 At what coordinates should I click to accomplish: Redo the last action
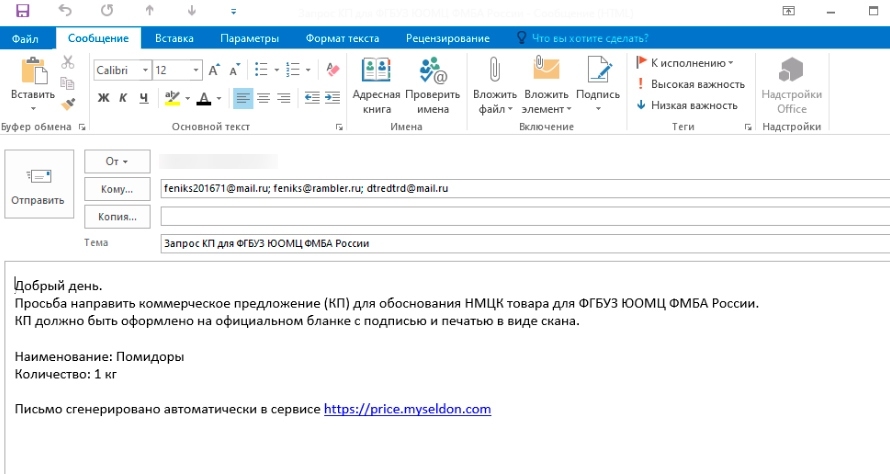pyautogui.click(x=107, y=10)
